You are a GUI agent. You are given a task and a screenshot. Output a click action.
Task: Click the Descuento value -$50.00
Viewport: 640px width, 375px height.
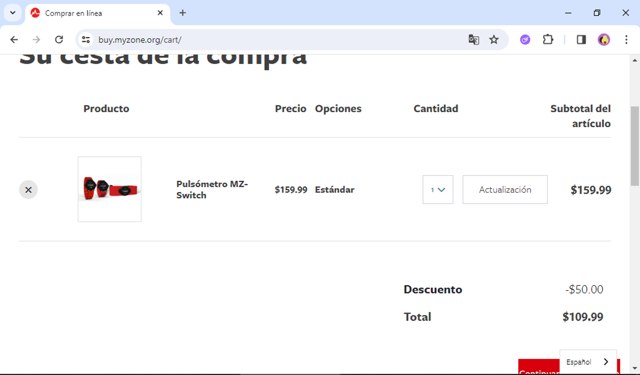point(584,289)
